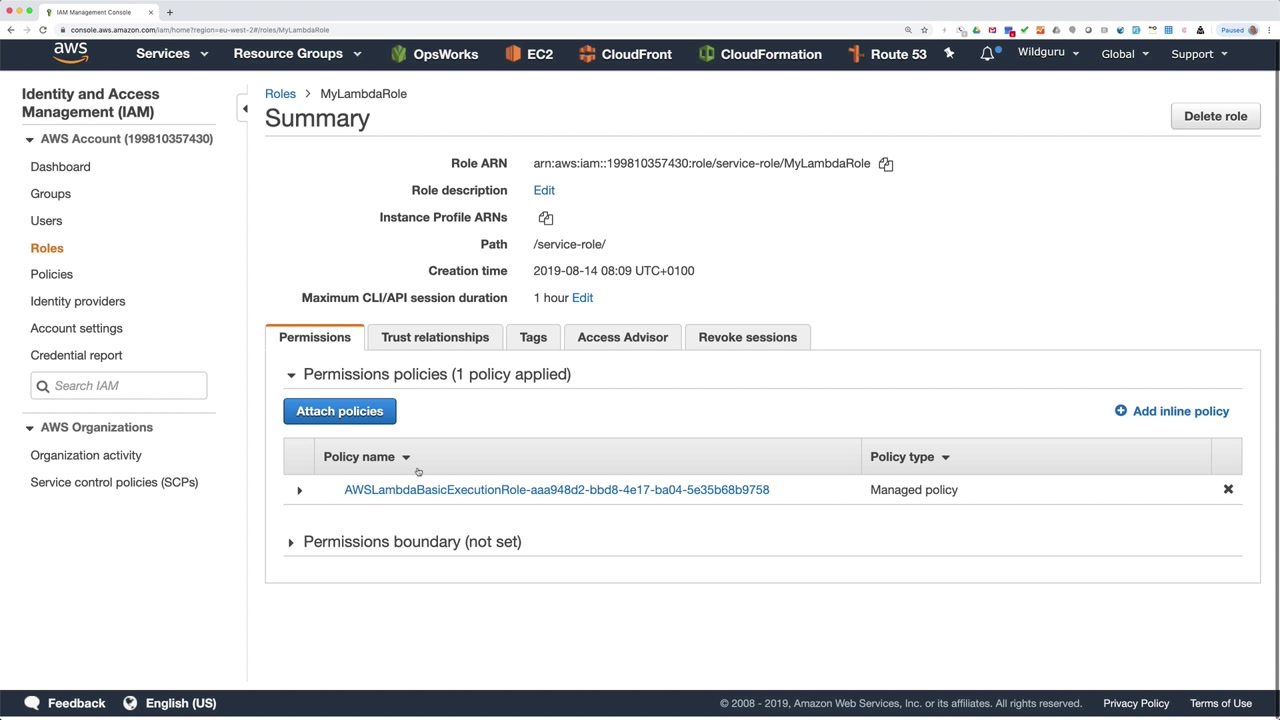Open the Route 53 shortcut icon
Image resolution: width=1280 pixels, height=720 pixels.
[x=855, y=54]
